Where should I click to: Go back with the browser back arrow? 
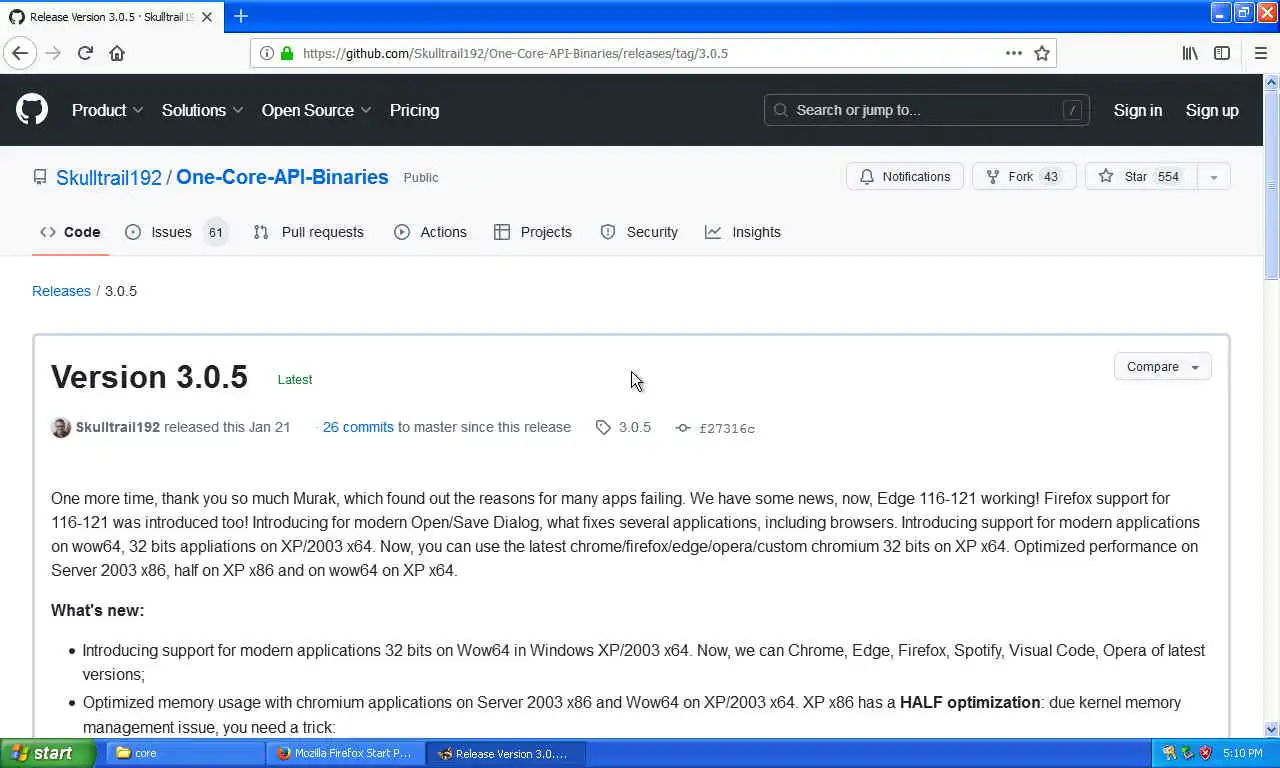click(x=20, y=53)
